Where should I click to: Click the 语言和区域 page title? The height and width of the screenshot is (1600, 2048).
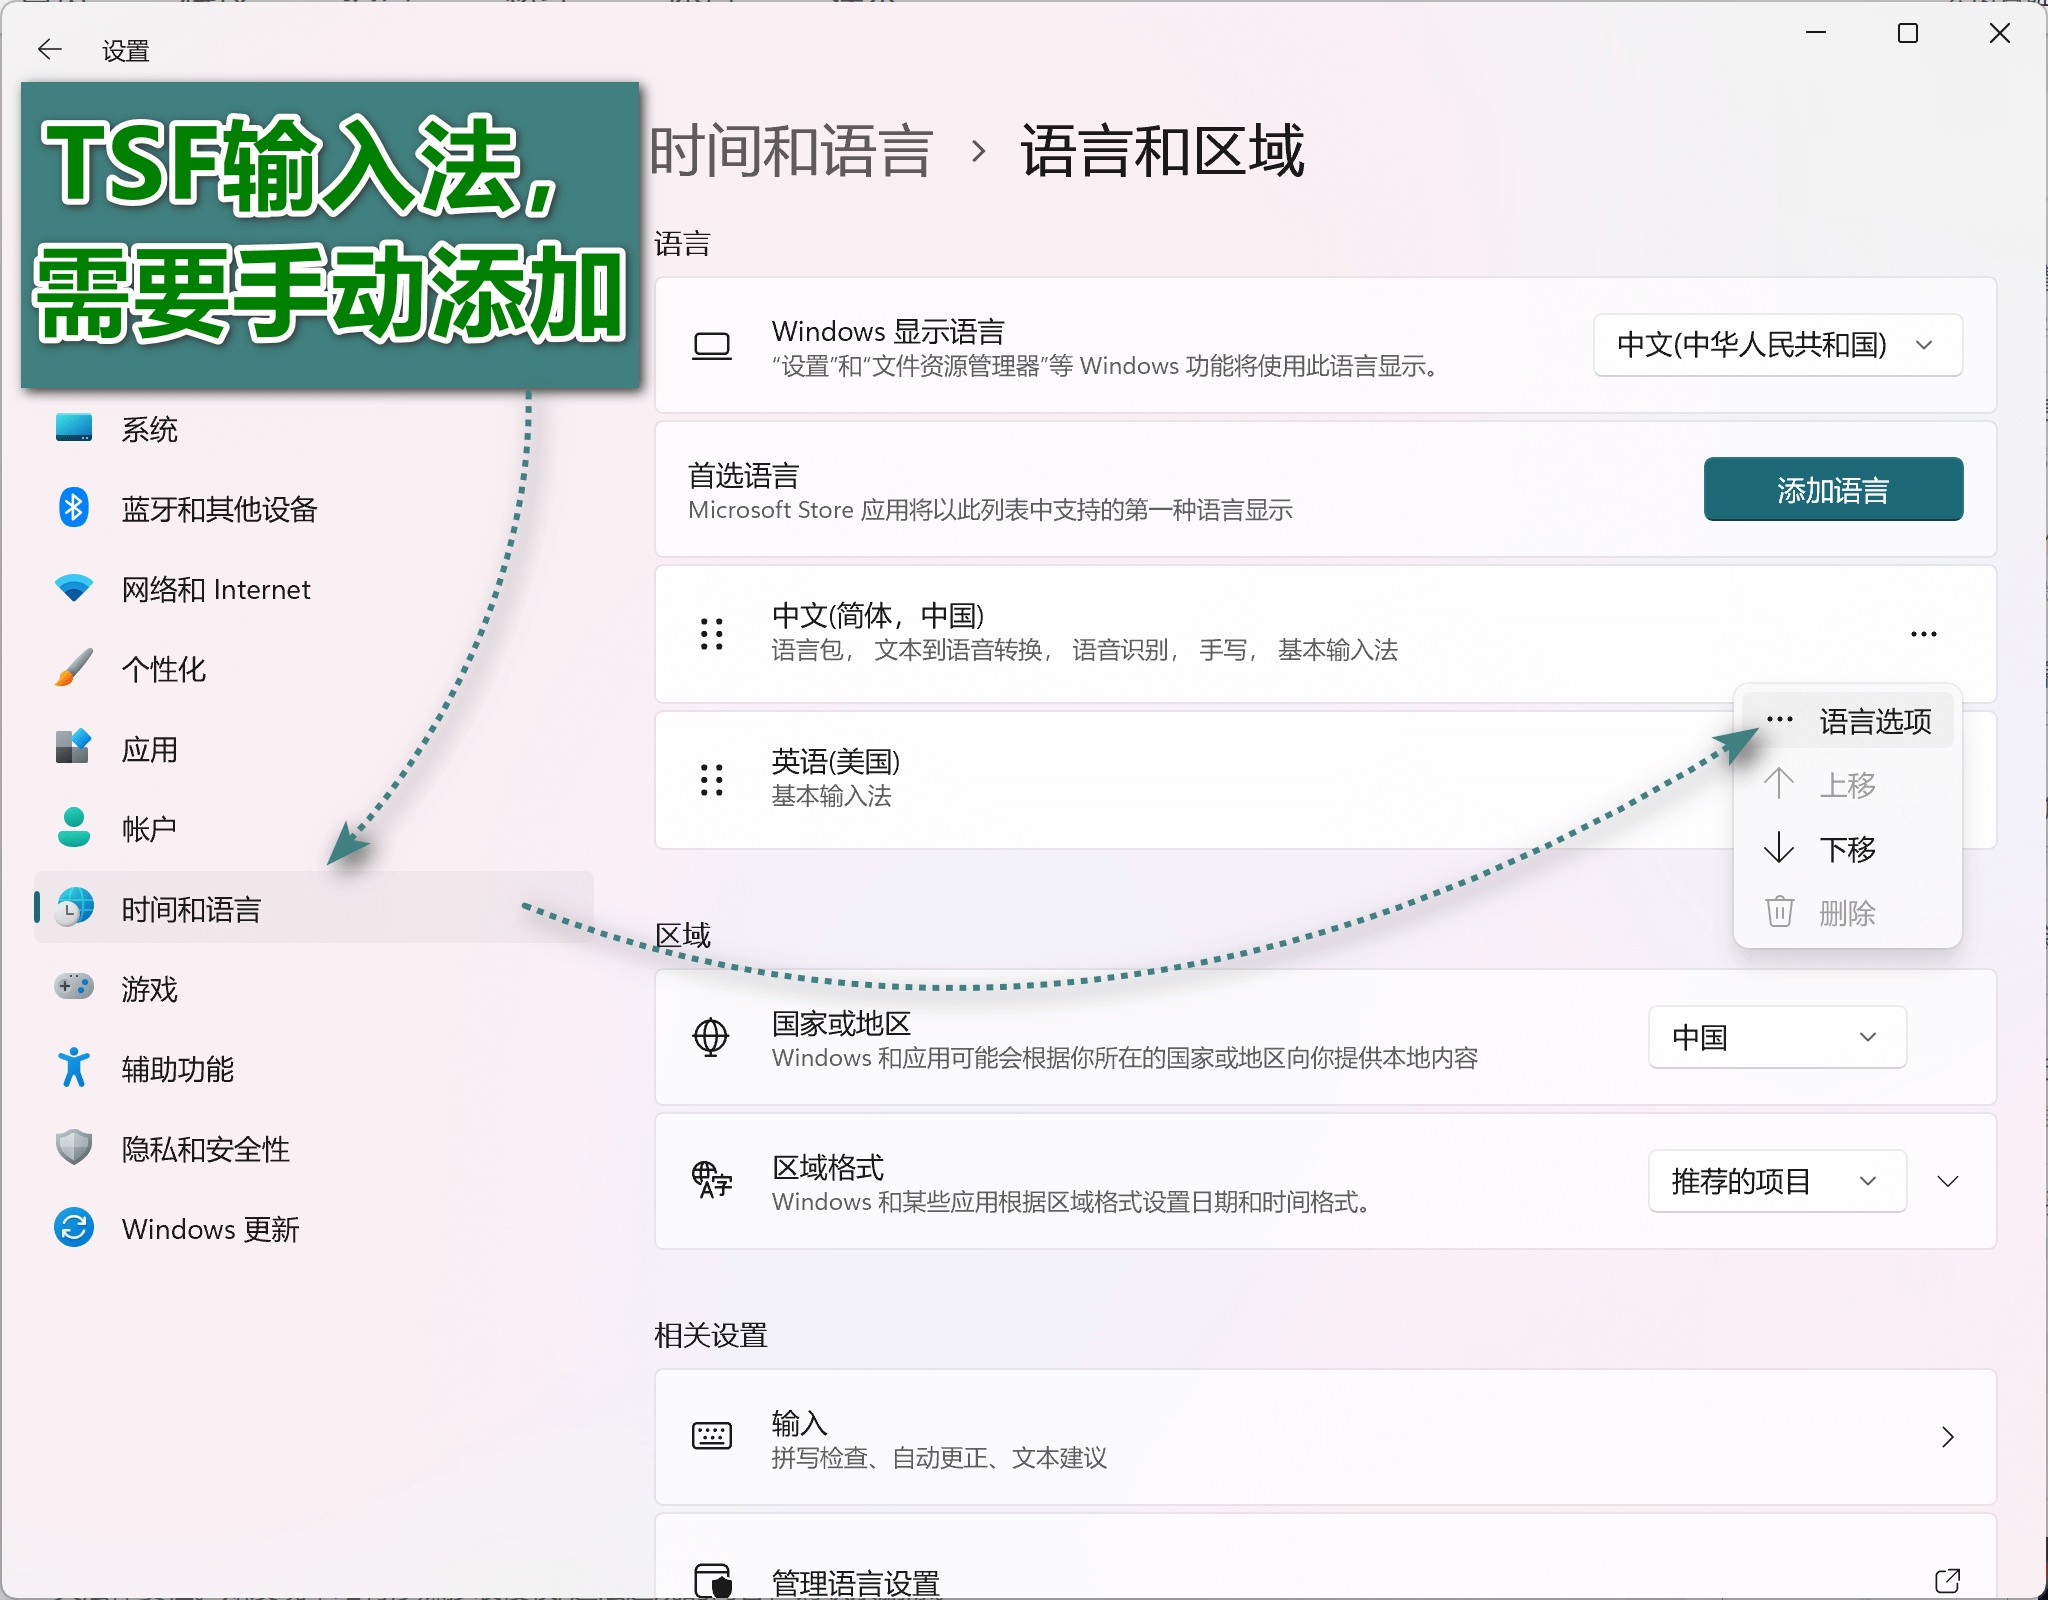1162,152
